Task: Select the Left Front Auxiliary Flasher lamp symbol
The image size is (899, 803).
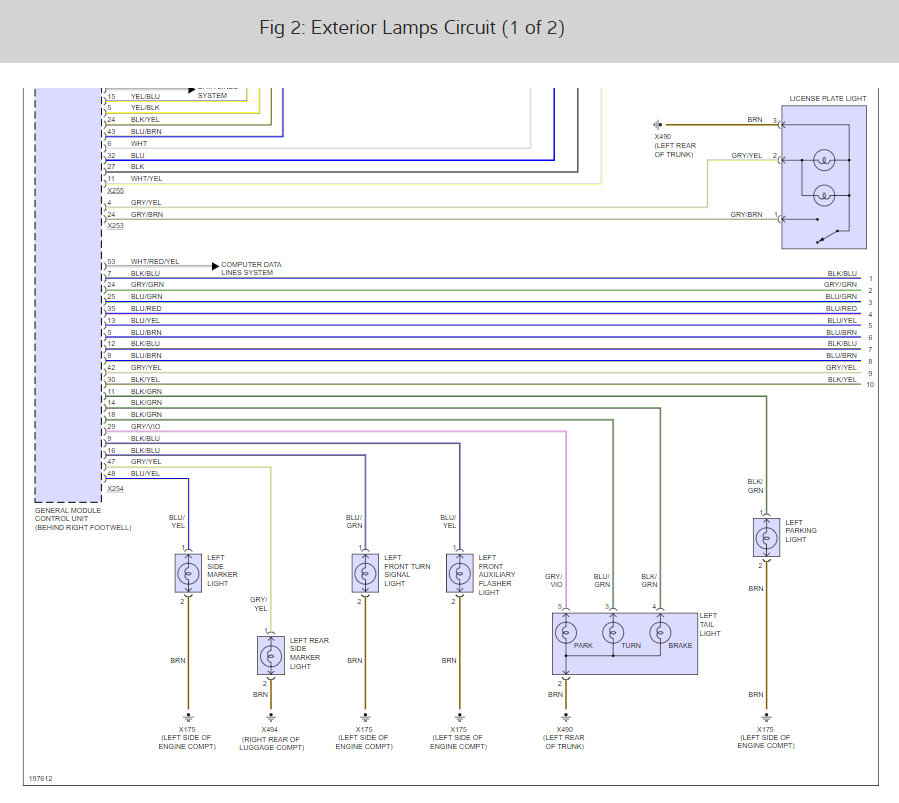Action: [x=459, y=573]
